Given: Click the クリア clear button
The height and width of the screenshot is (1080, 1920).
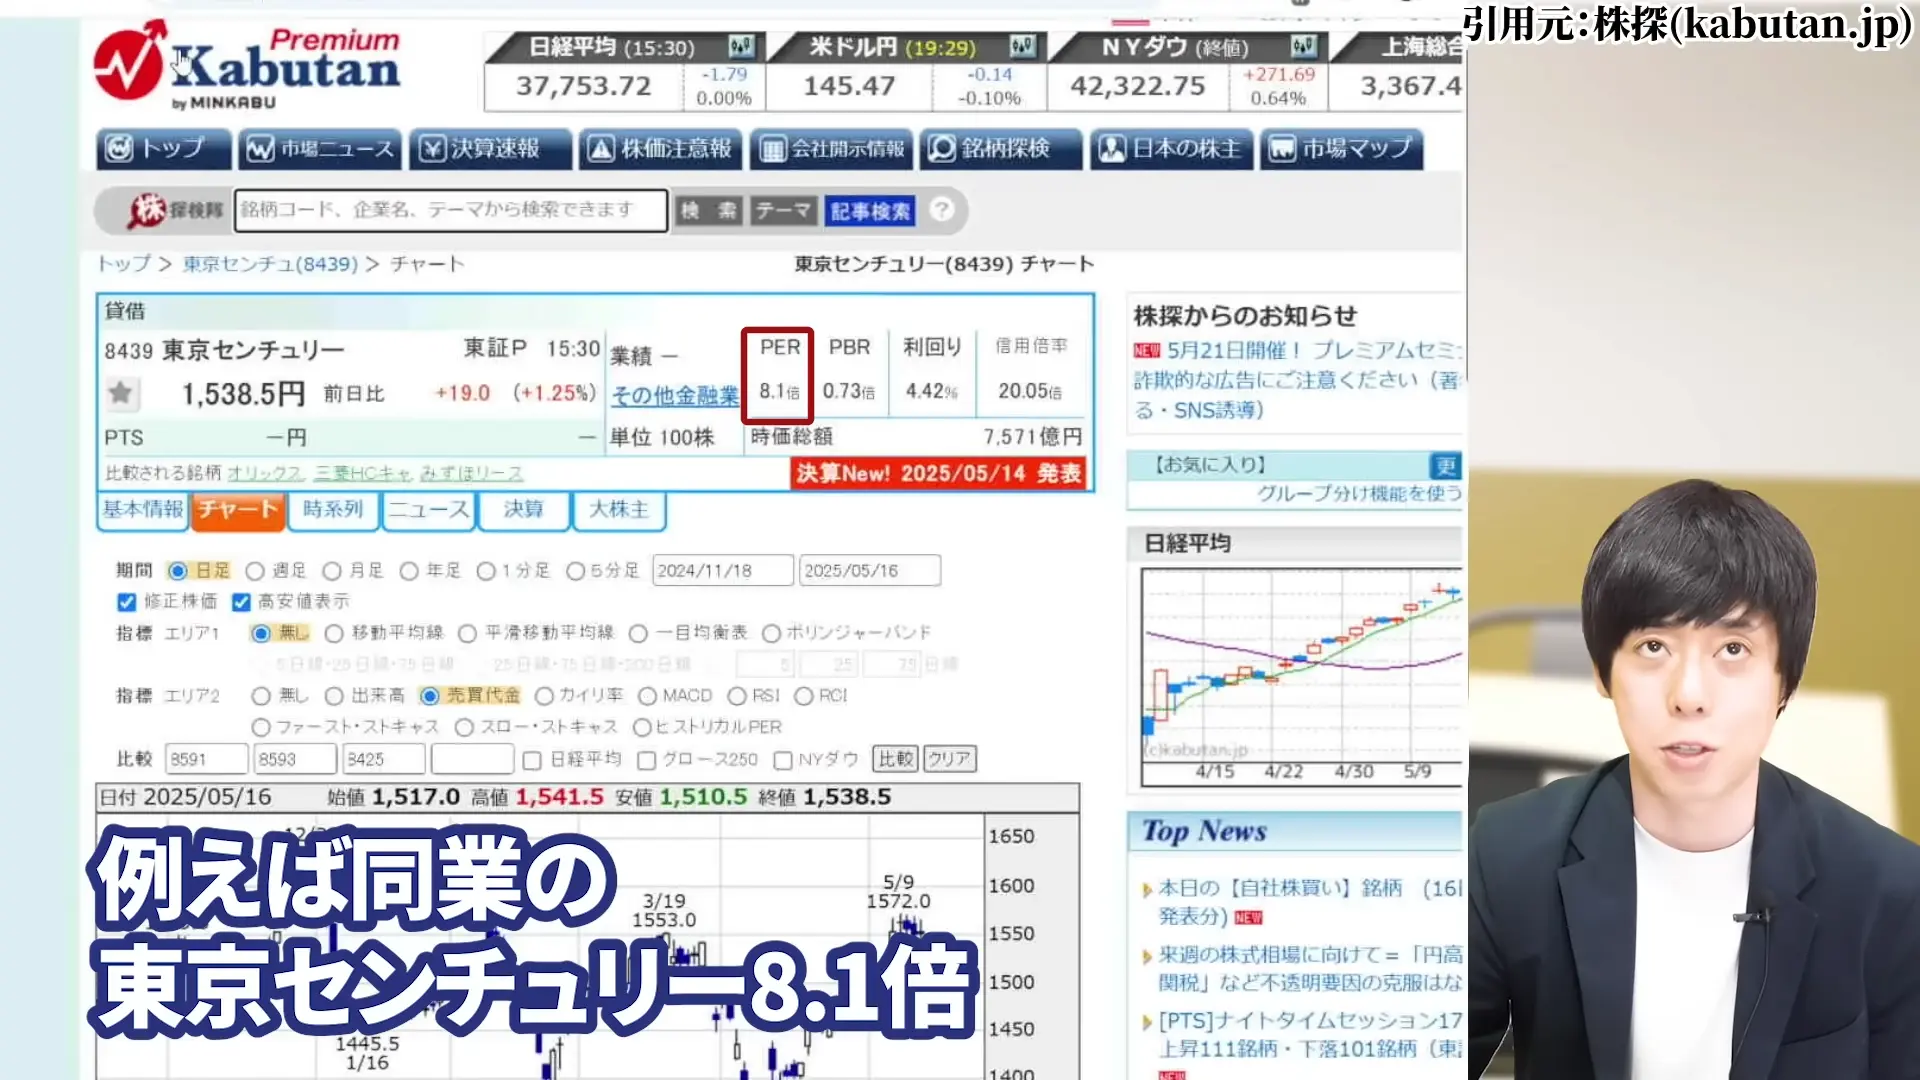Looking at the screenshot, I should tap(949, 759).
